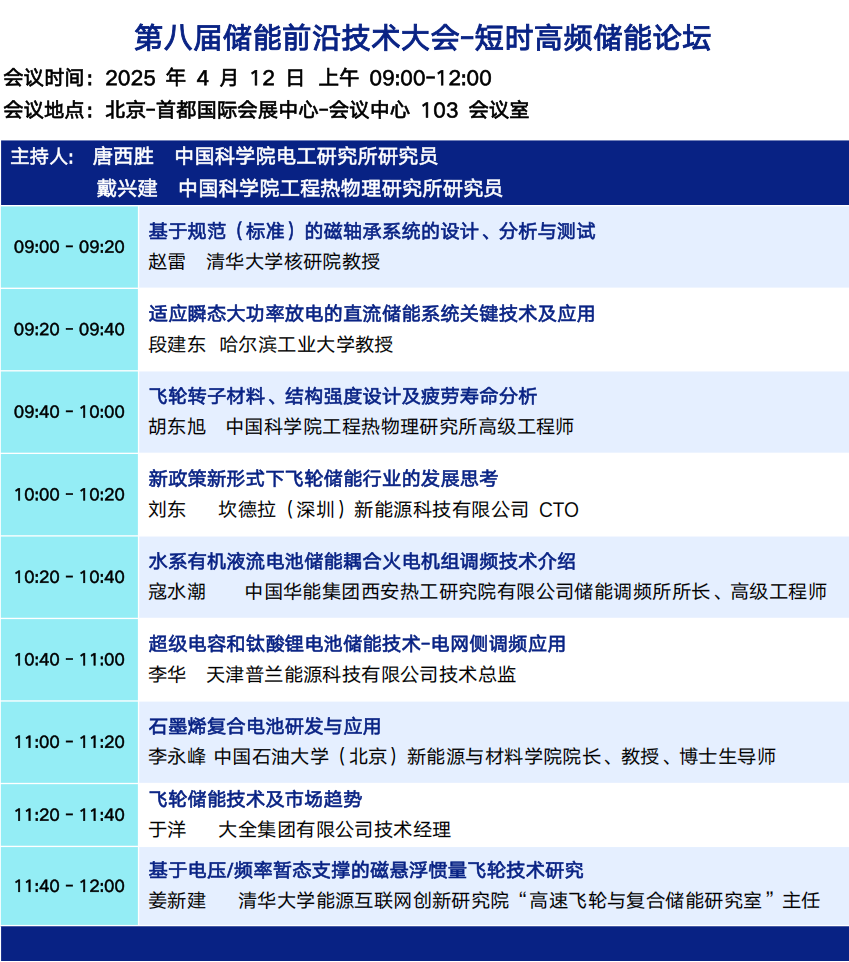849x962 pixels.
Task: Click the 09:40 - 10:00 time slot
Action: tap(69, 412)
